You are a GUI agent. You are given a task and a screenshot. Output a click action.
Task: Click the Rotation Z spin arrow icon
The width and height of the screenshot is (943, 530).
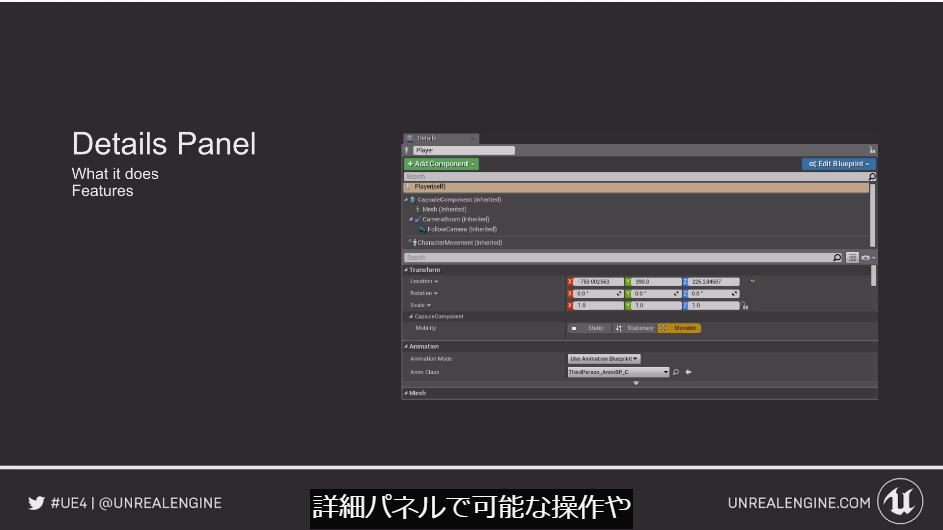pyautogui.click(x=734, y=294)
